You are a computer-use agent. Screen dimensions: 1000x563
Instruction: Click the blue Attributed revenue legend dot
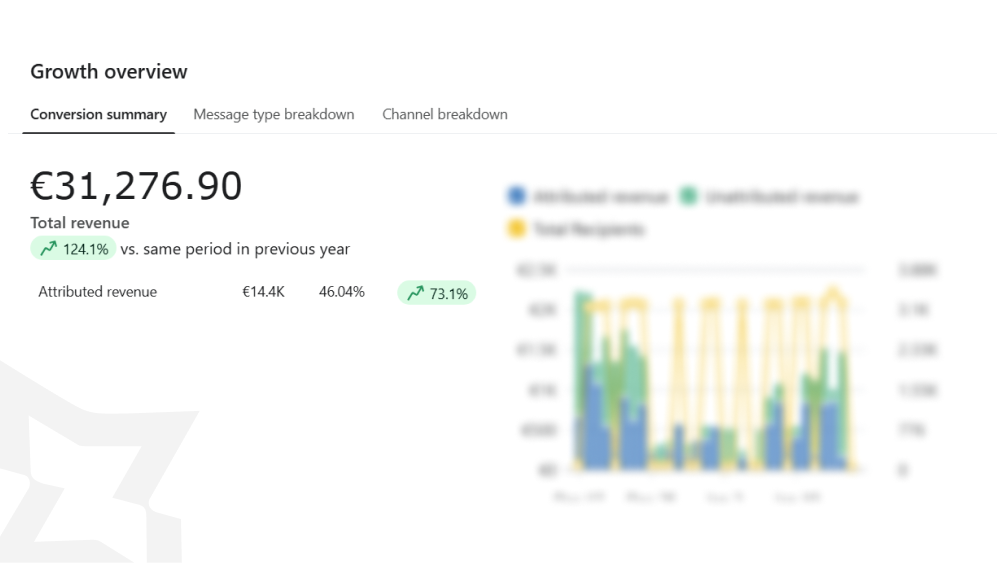516,197
